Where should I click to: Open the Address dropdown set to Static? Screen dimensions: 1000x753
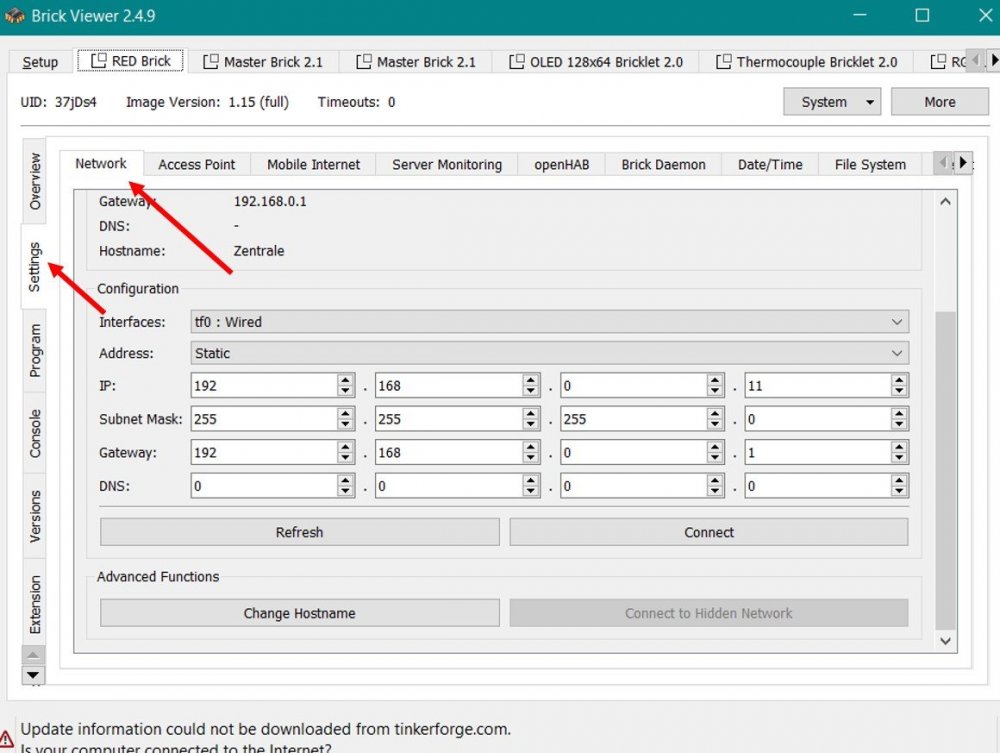[x=549, y=353]
